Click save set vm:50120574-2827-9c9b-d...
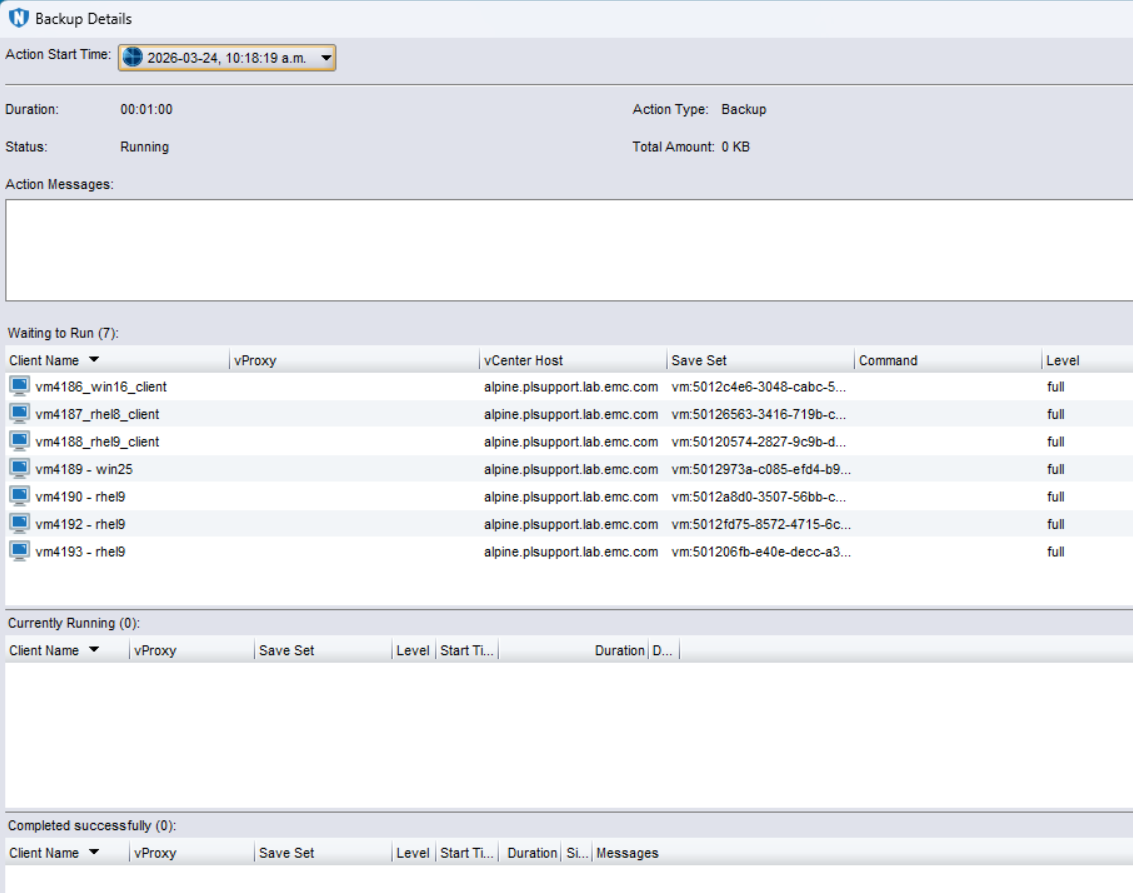 (x=758, y=441)
